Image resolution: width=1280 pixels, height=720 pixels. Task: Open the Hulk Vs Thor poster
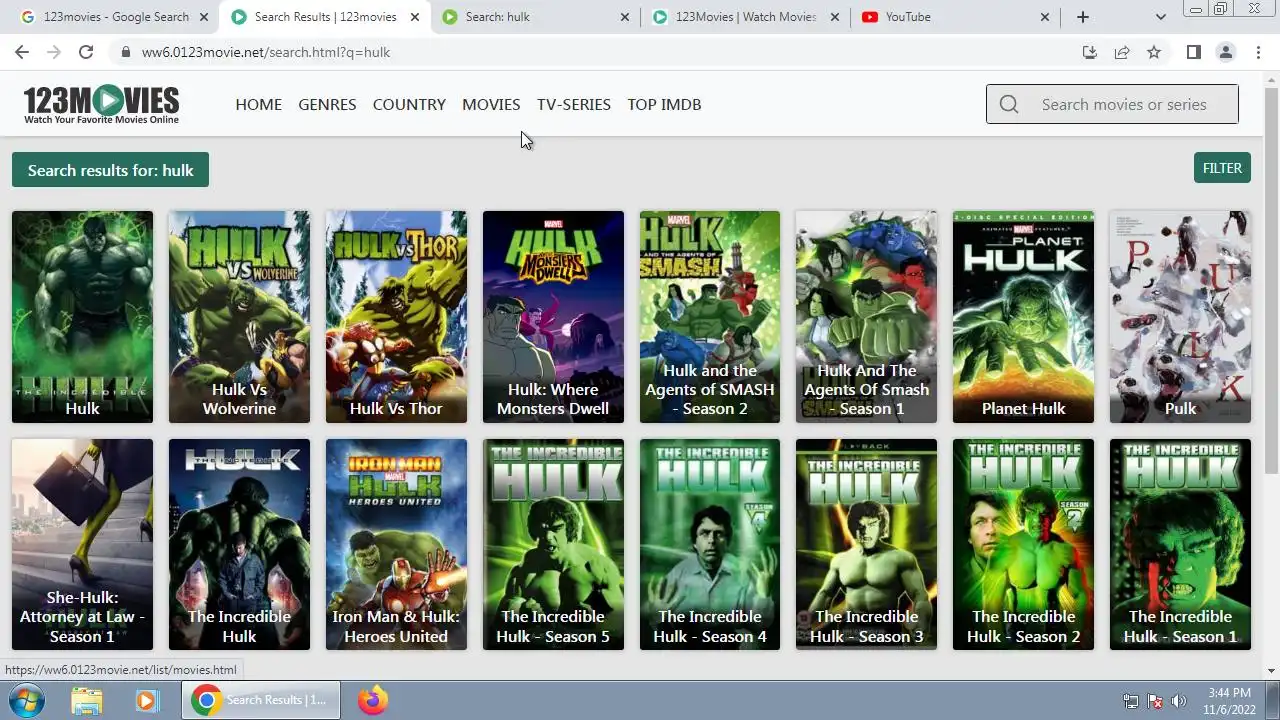tap(396, 317)
